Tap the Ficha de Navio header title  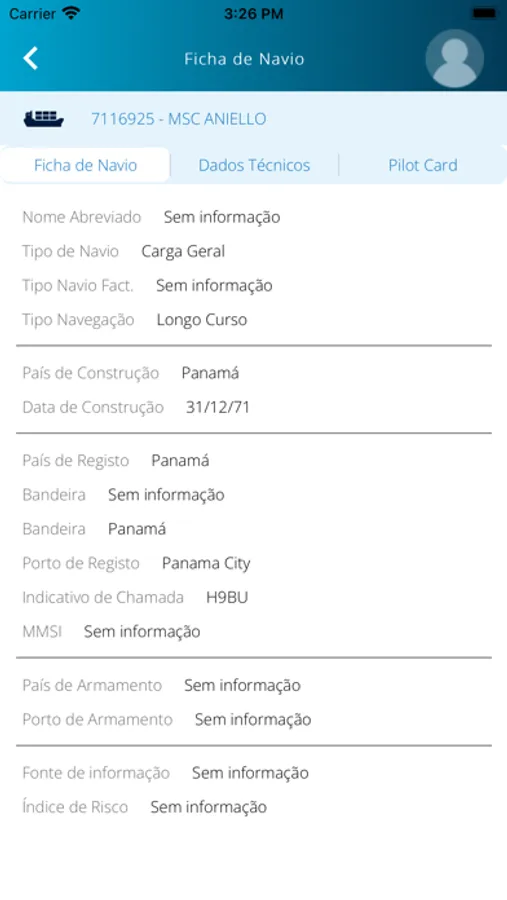244,59
